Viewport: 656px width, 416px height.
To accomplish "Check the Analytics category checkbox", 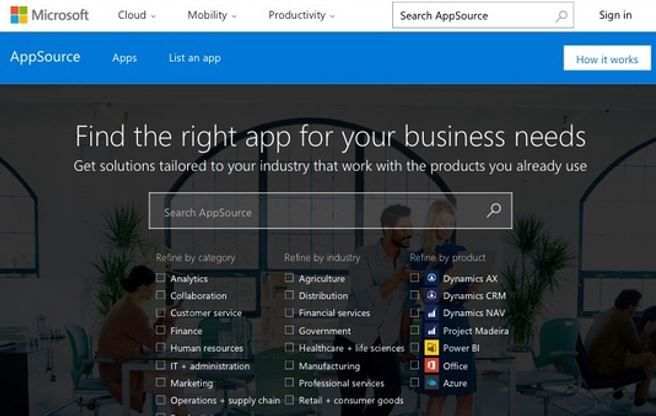I will [x=161, y=279].
